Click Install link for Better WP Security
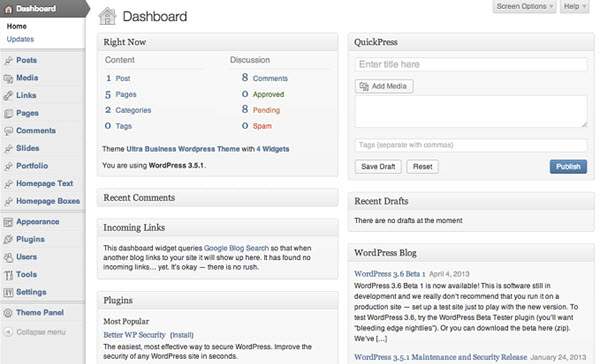Screen dimensions: 600x364 point(182,335)
